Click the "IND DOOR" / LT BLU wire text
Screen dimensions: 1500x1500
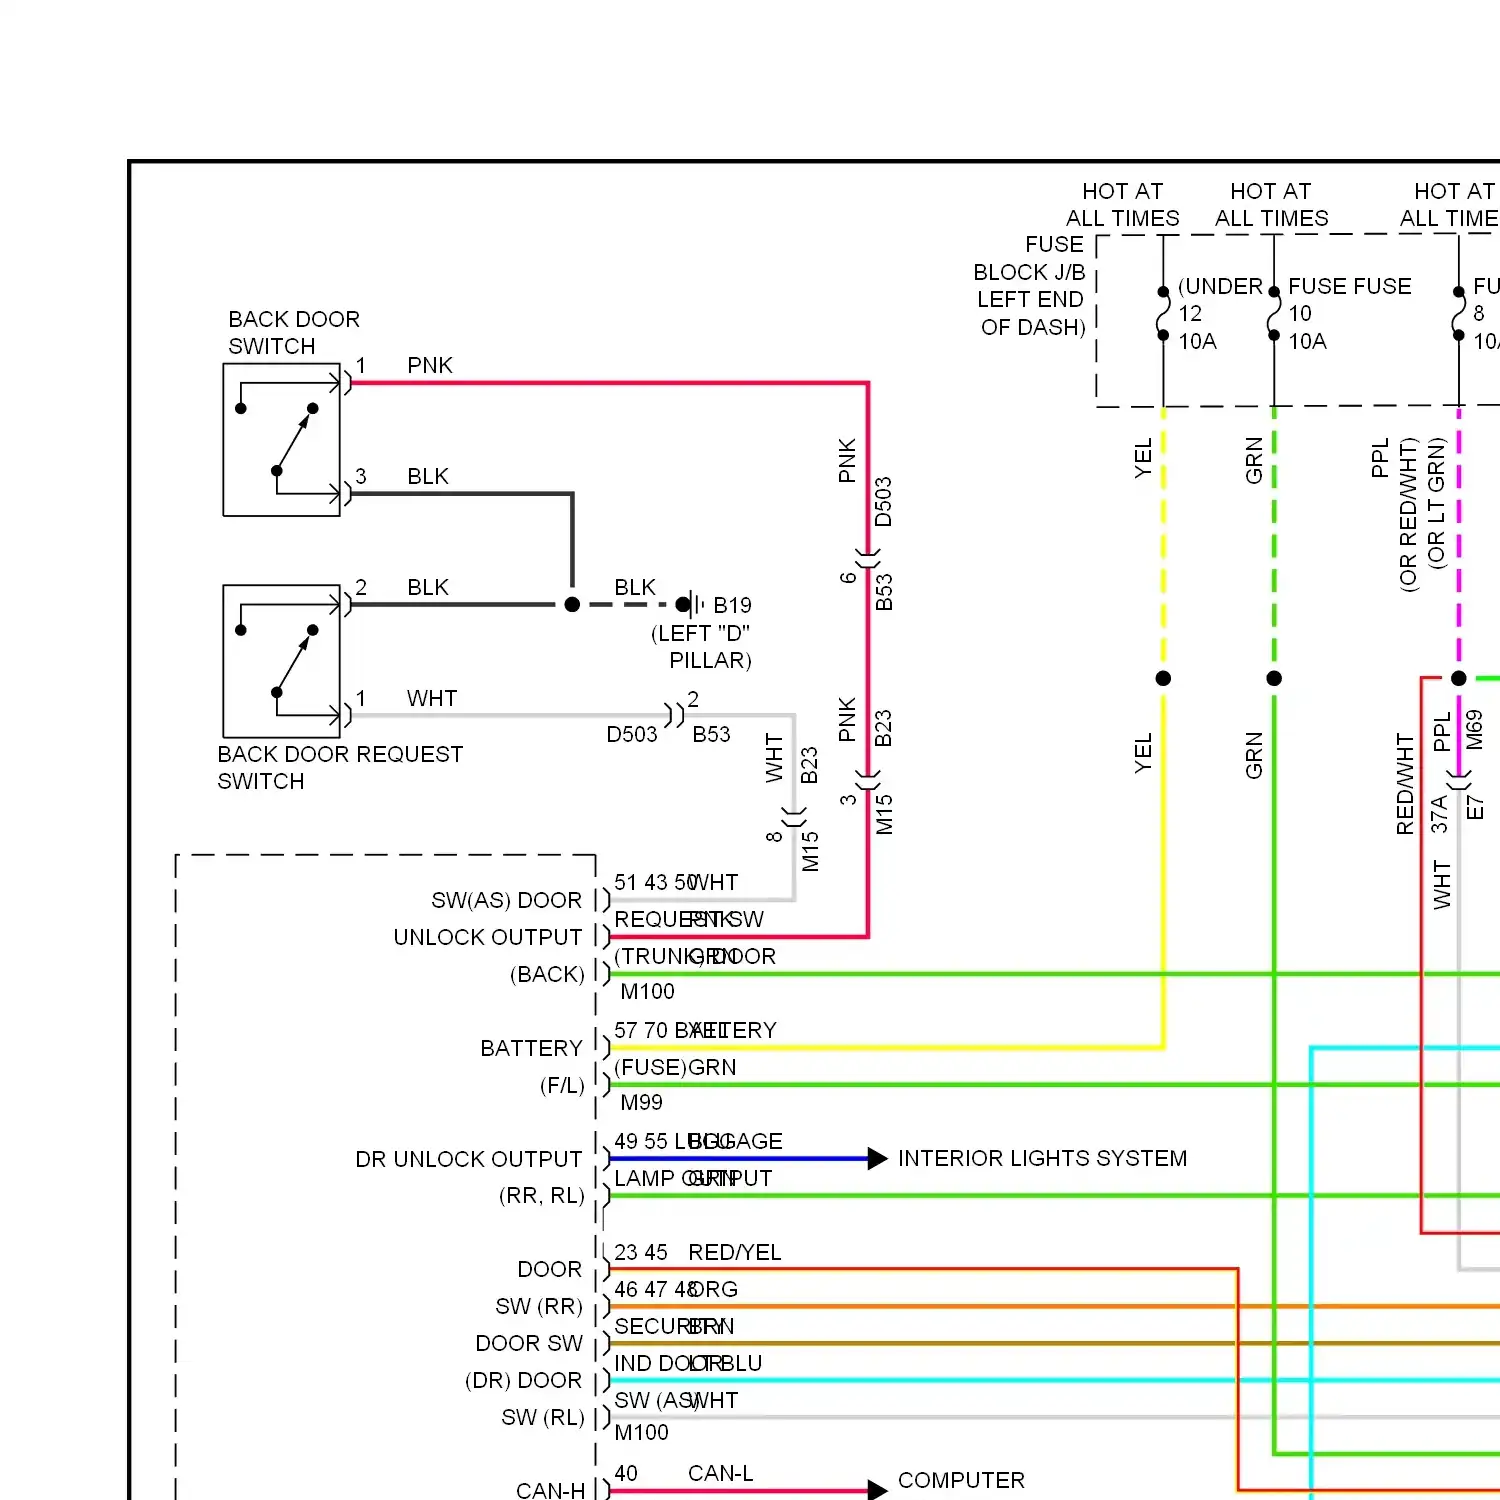point(688,1363)
